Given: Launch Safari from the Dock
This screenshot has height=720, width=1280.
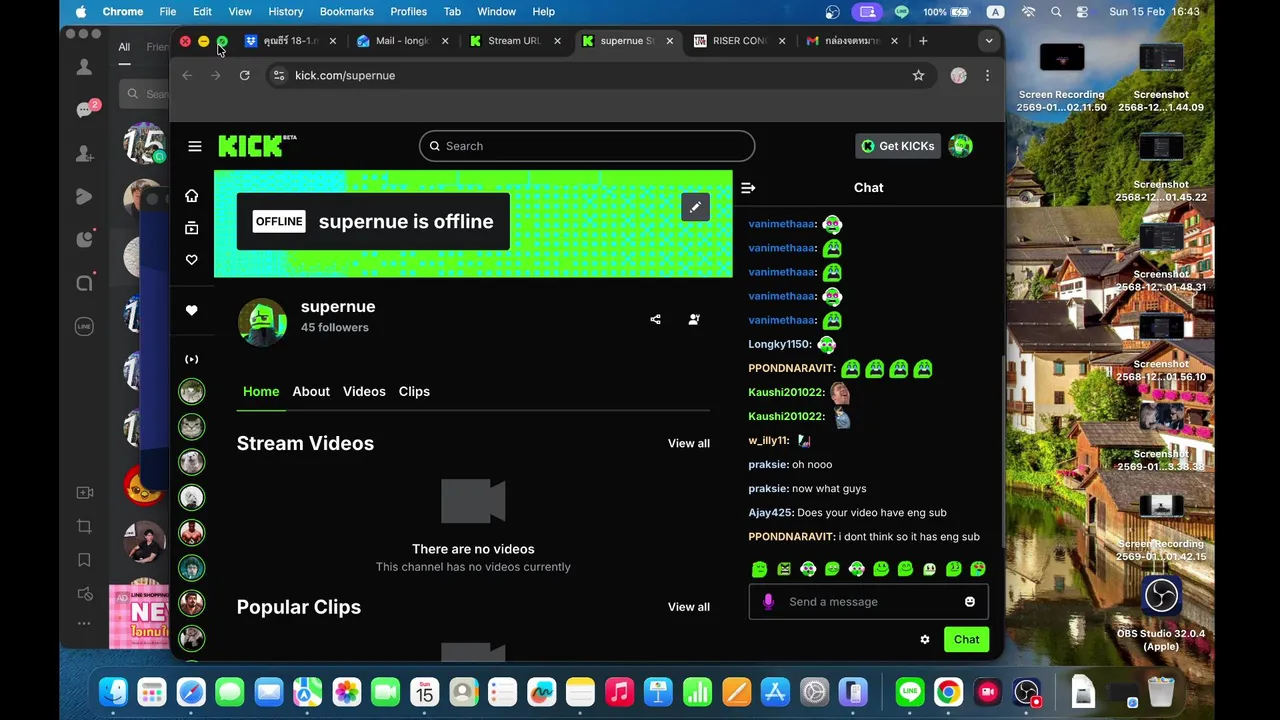Looking at the screenshot, I should pyautogui.click(x=191, y=692).
